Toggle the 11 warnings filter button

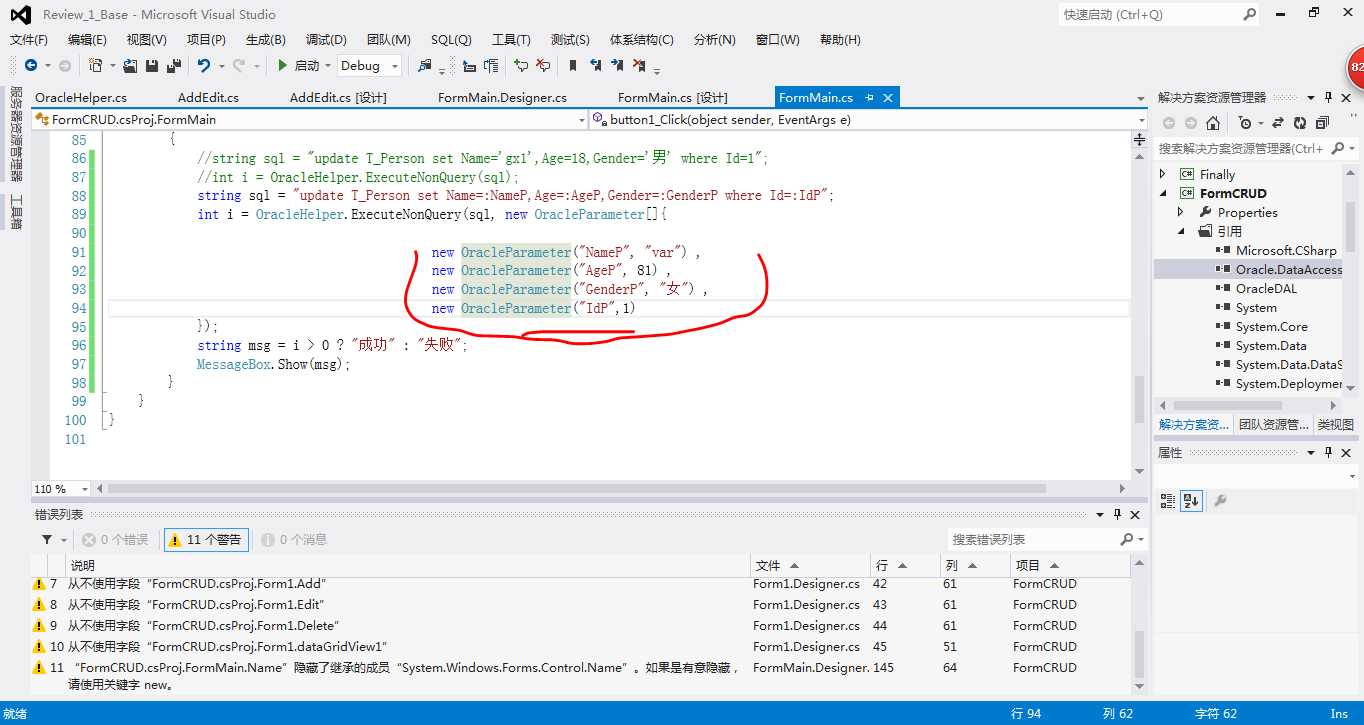pyautogui.click(x=206, y=539)
